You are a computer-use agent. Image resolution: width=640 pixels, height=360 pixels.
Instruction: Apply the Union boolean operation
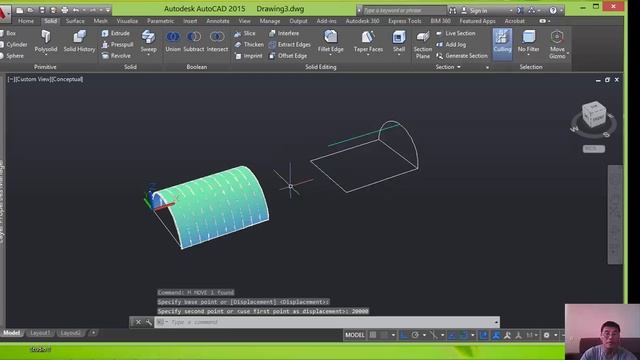coord(173,41)
